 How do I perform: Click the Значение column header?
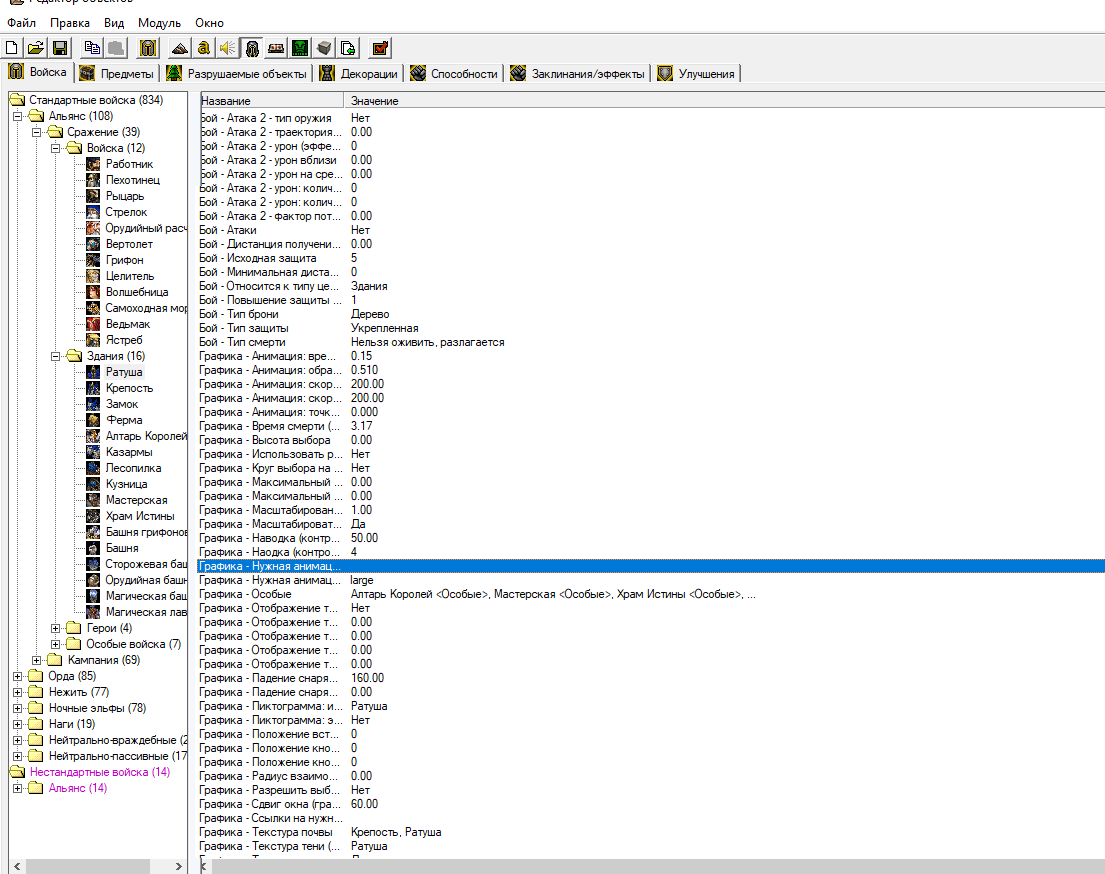[724, 101]
